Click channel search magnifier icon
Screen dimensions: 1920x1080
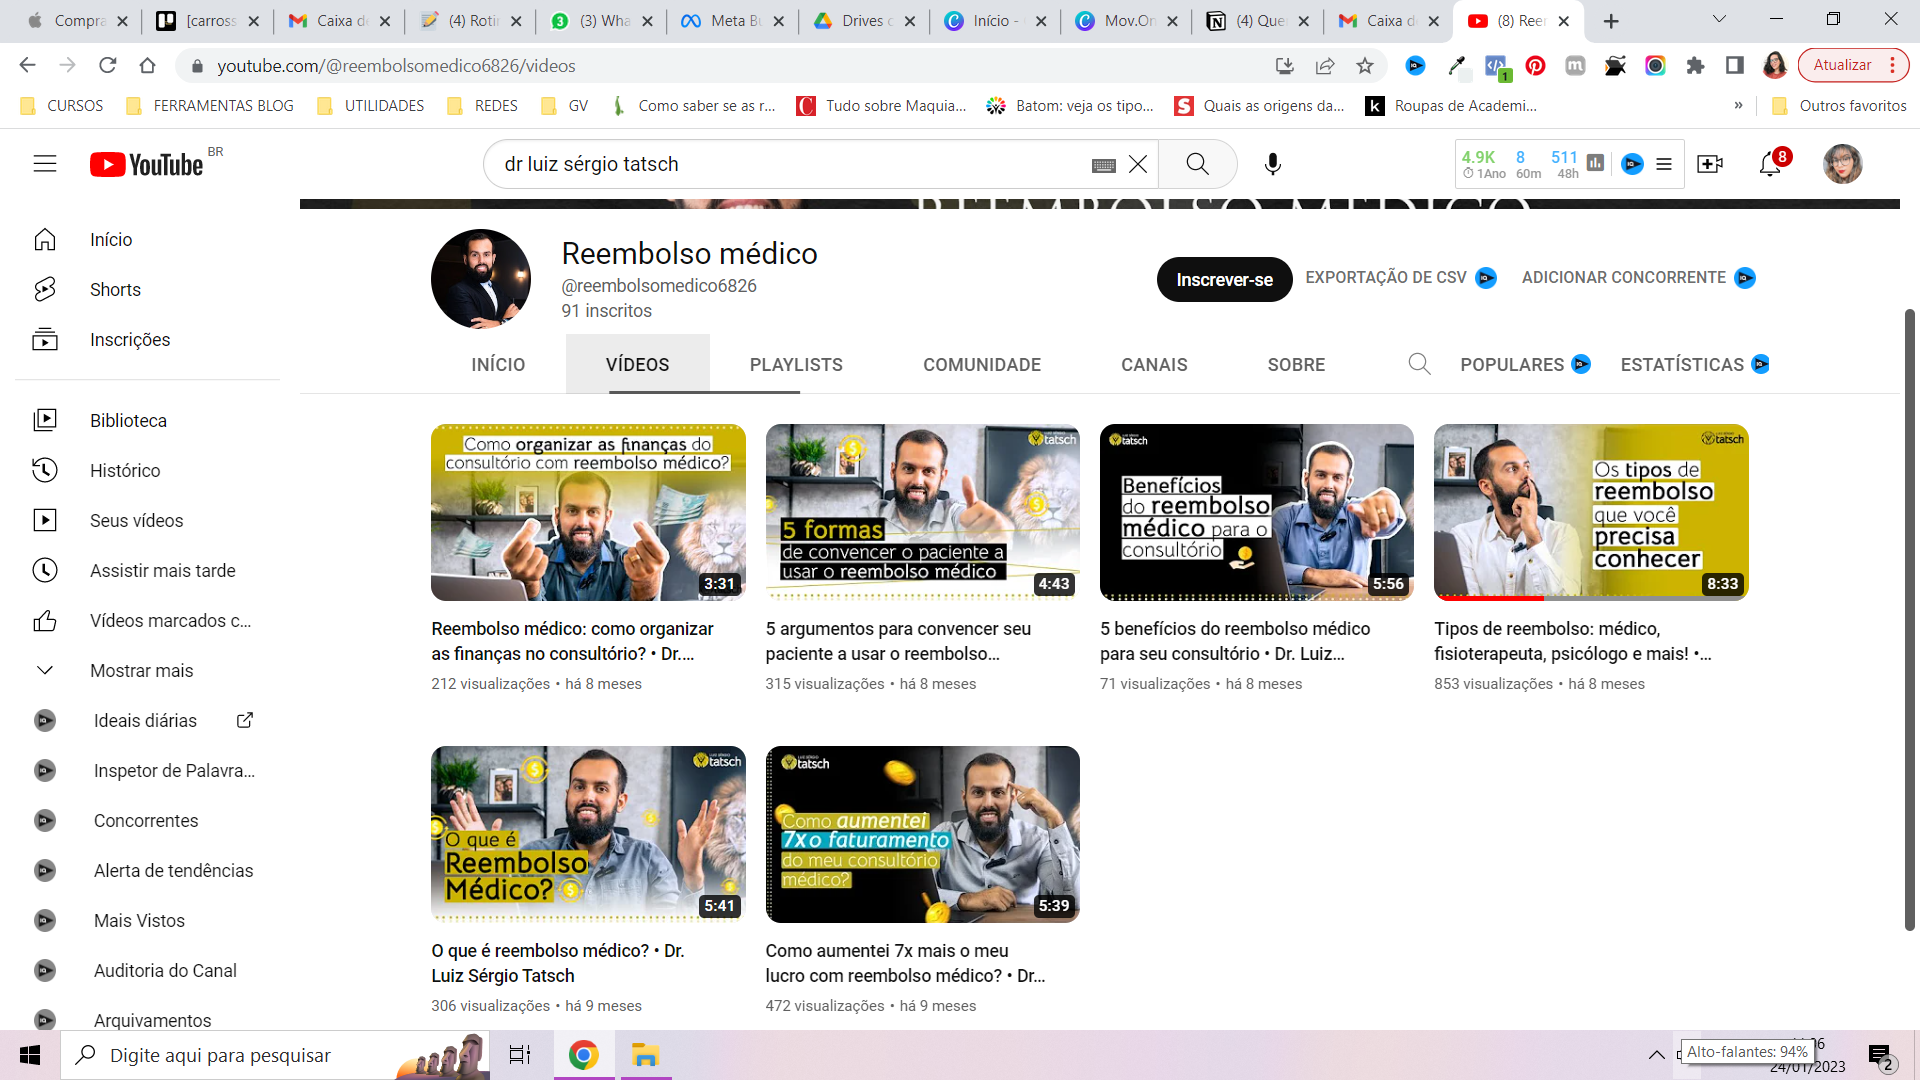click(1419, 364)
